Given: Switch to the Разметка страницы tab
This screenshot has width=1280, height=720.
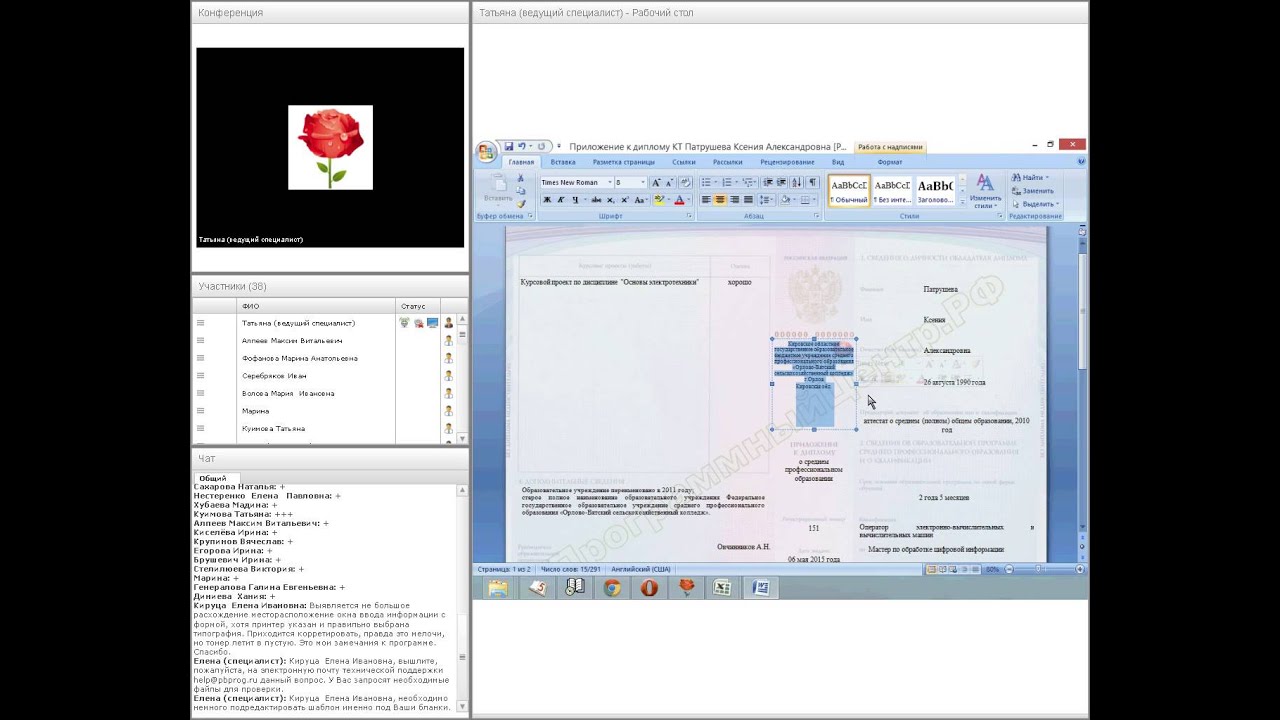Looking at the screenshot, I should point(623,162).
